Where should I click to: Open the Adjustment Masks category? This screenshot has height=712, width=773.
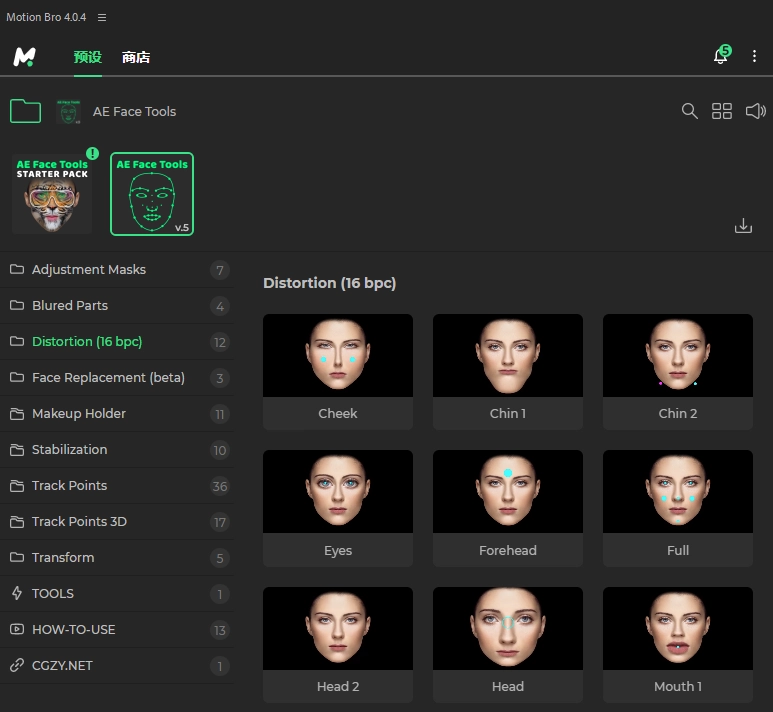point(117,270)
